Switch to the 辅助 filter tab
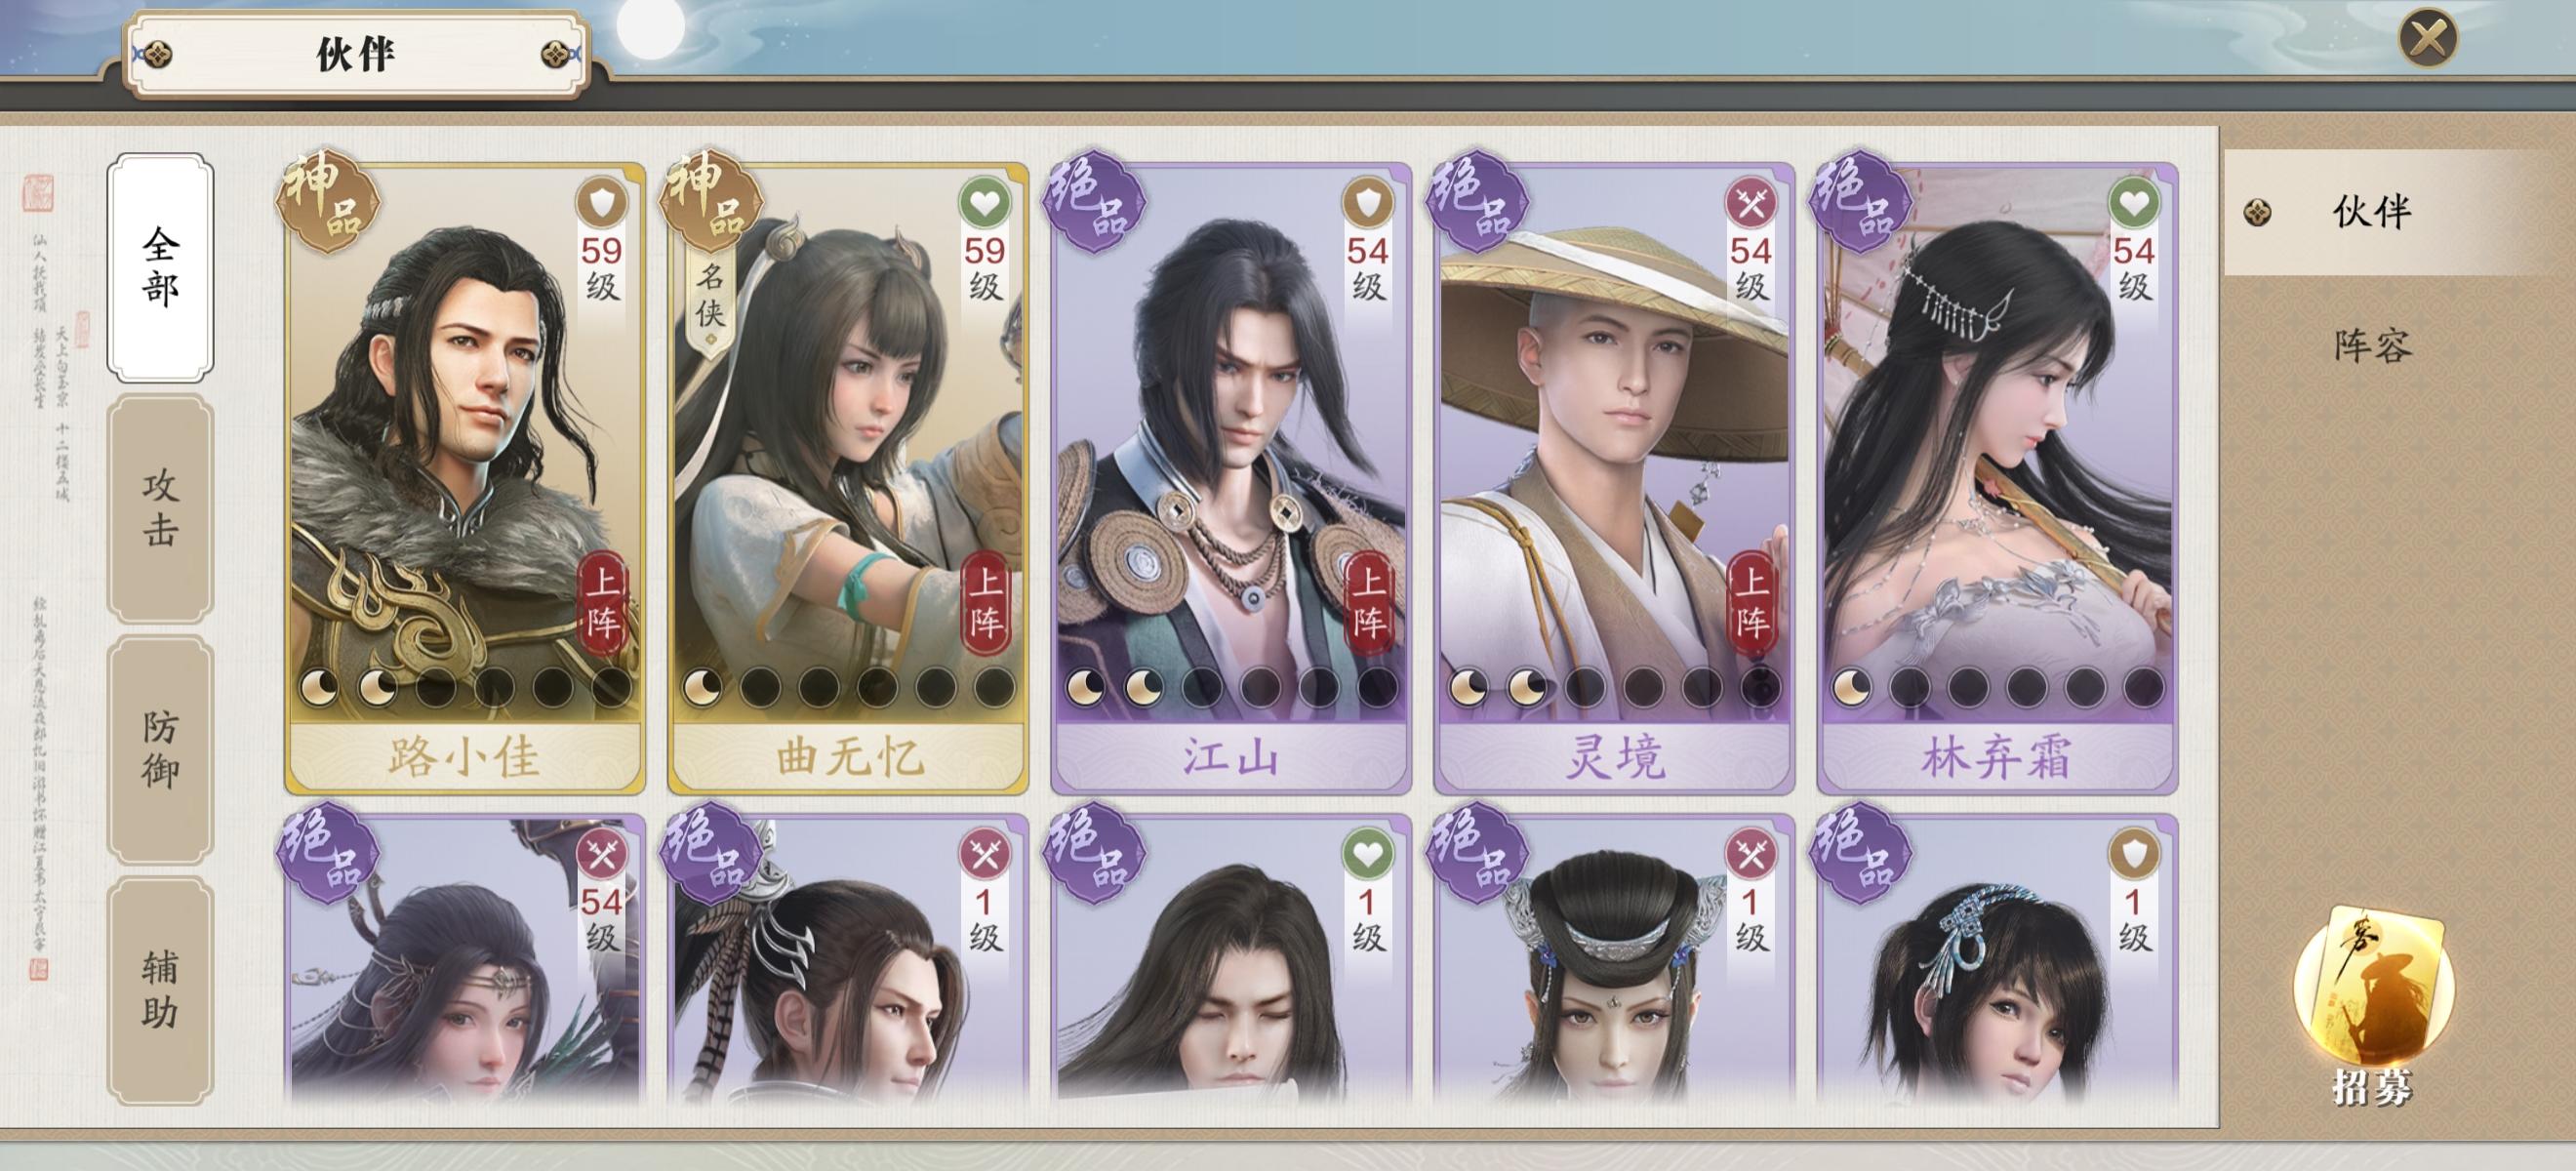2576x1171 pixels. [x=160, y=990]
